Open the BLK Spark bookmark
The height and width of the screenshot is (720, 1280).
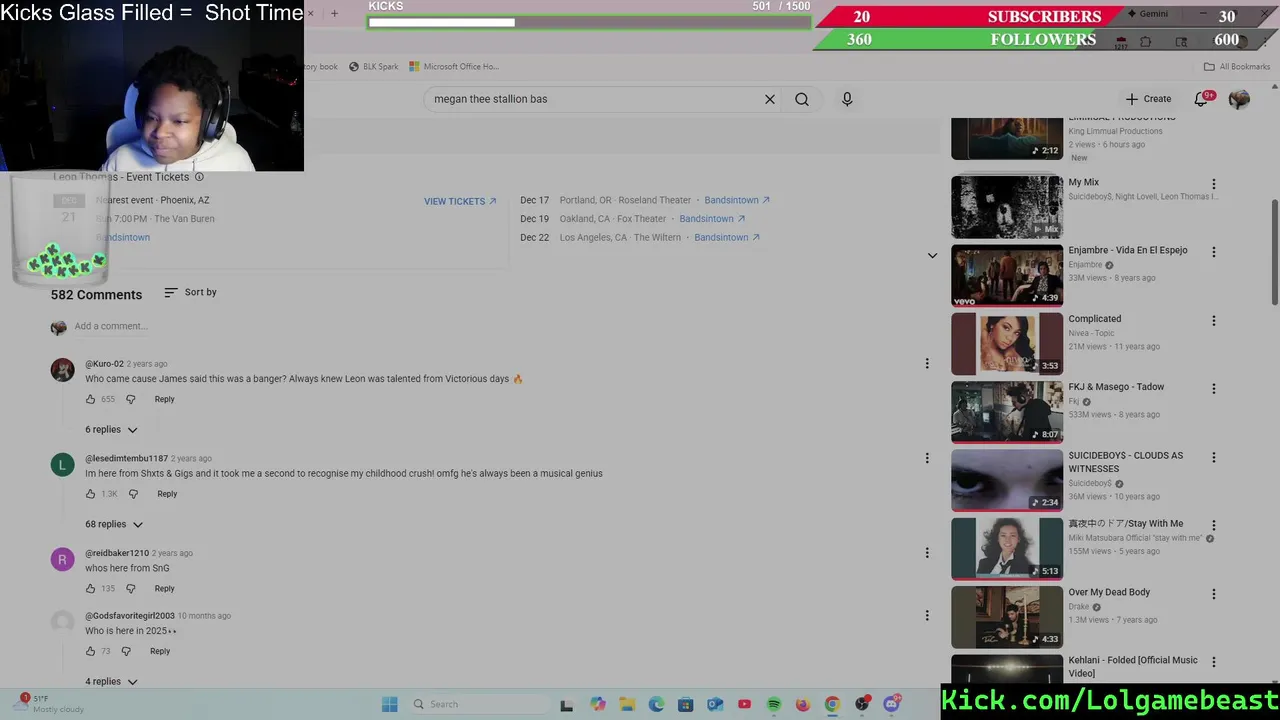coord(374,67)
